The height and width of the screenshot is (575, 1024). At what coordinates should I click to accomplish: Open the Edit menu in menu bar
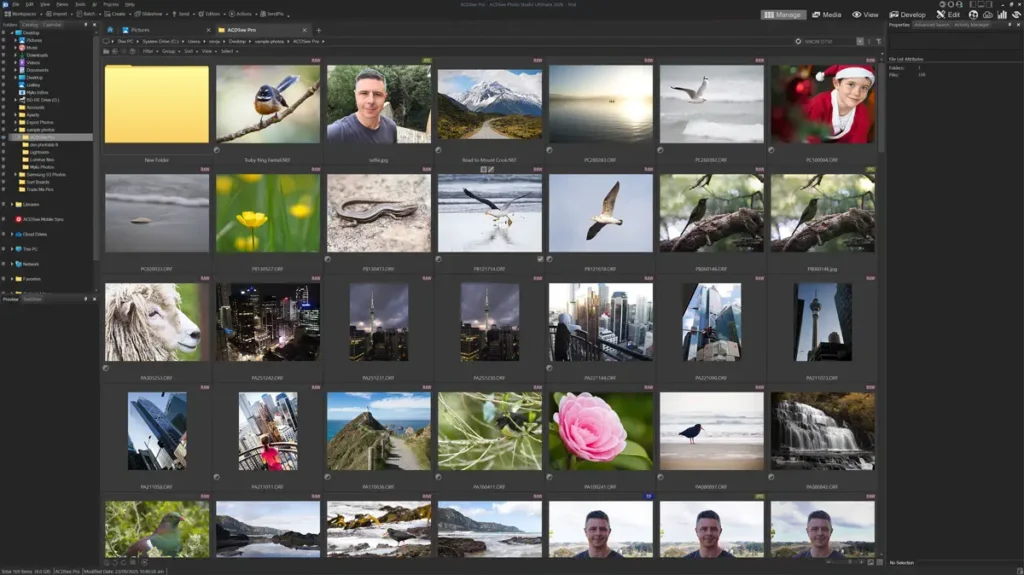[x=29, y=4]
